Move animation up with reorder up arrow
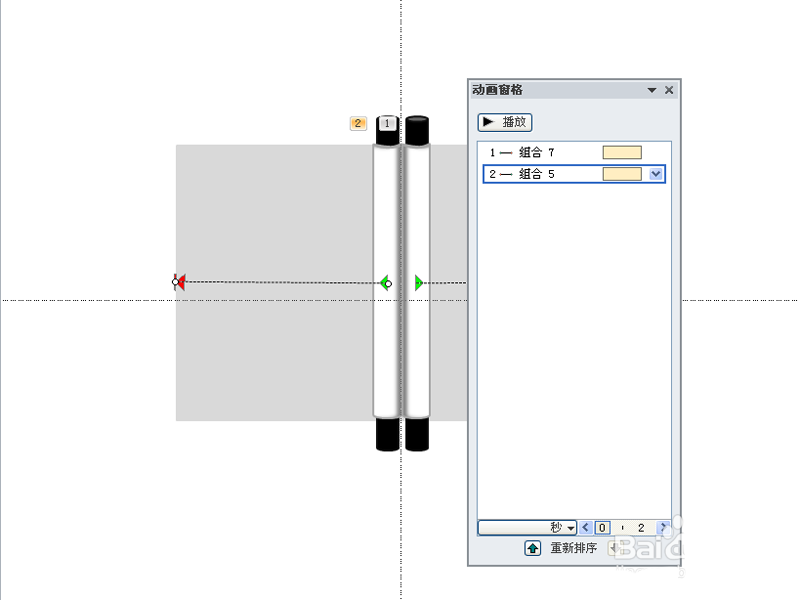 (532, 548)
